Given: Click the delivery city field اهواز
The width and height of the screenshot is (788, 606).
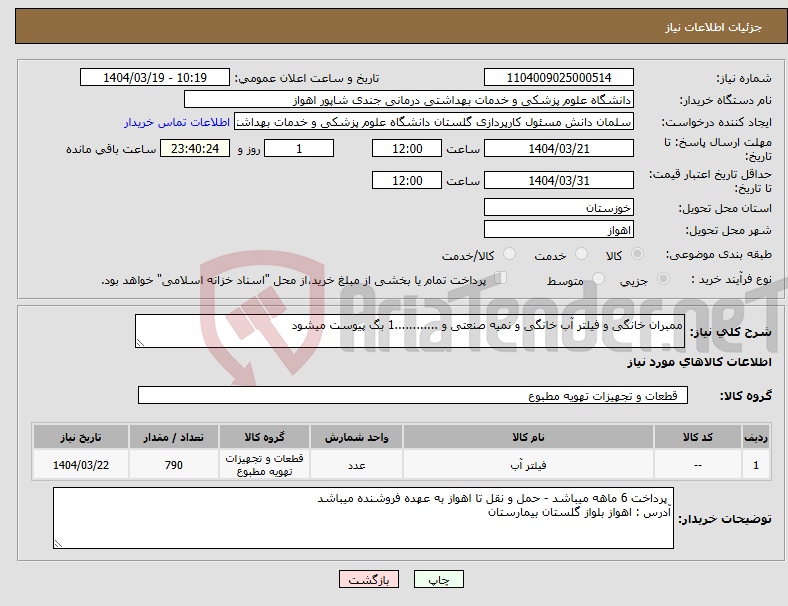Looking at the screenshot, I should click(558, 230).
